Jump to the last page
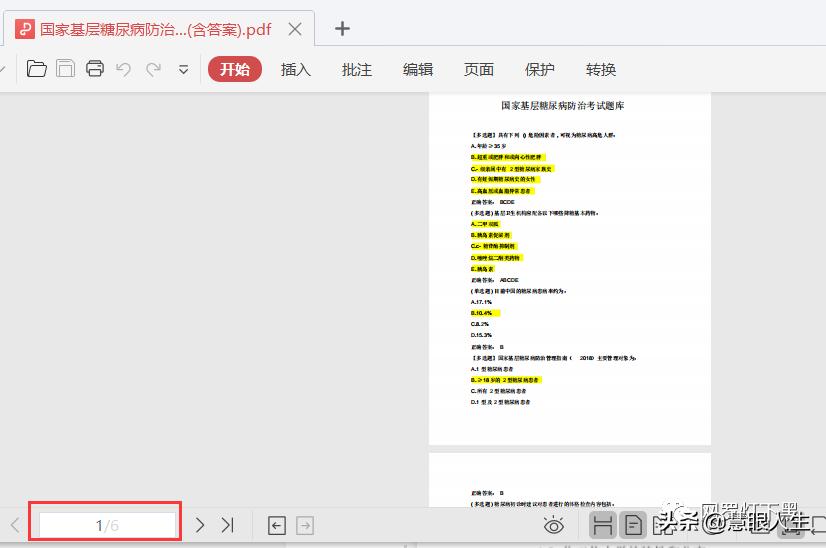This screenshot has width=826, height=548. coord(228,525)
